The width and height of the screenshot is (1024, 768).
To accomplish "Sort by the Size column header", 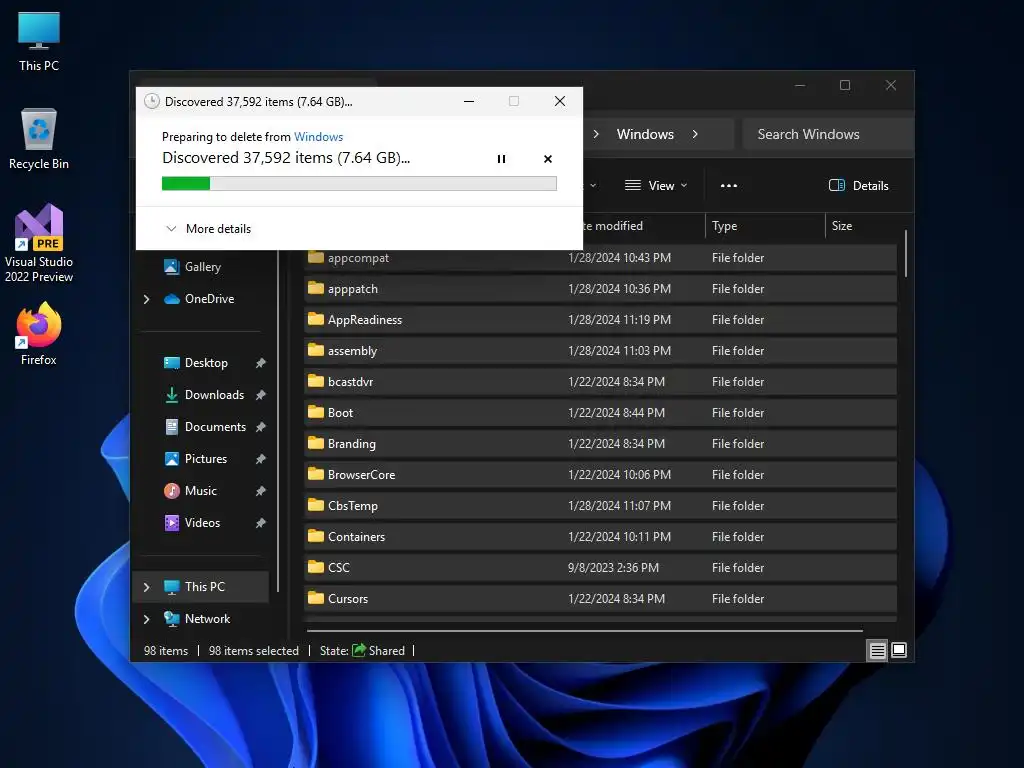I will [x=842, y=225].
